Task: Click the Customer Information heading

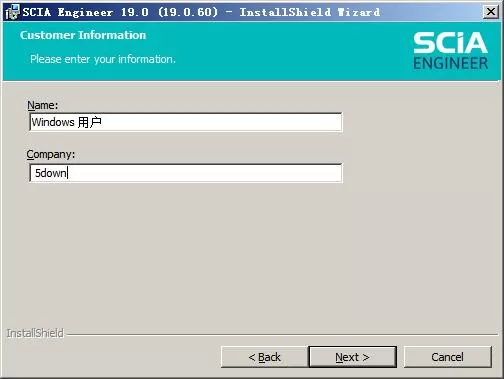Action: click(83, 35)
